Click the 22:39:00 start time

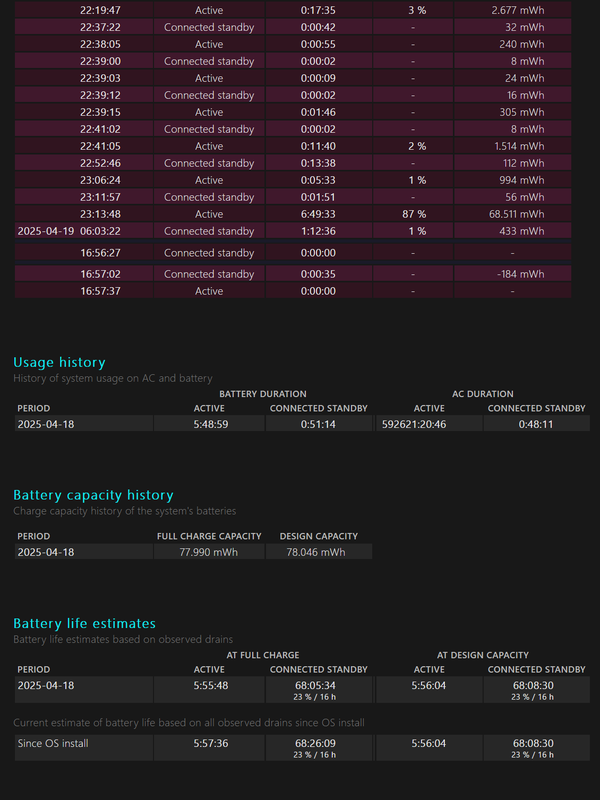pyautogui.click(x=100, y=61)
